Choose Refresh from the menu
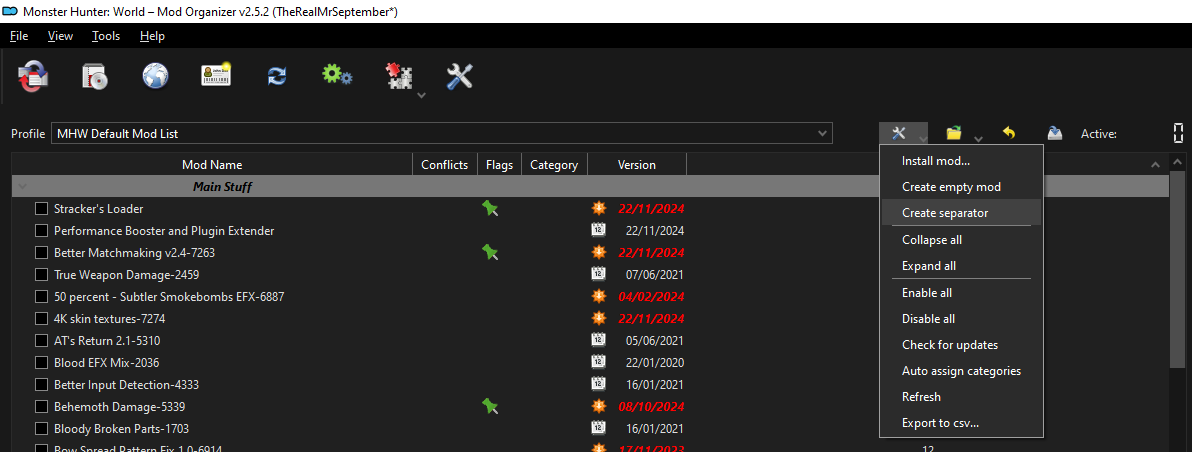Screen dimensions: 1192x452 [x=962, y=397]
